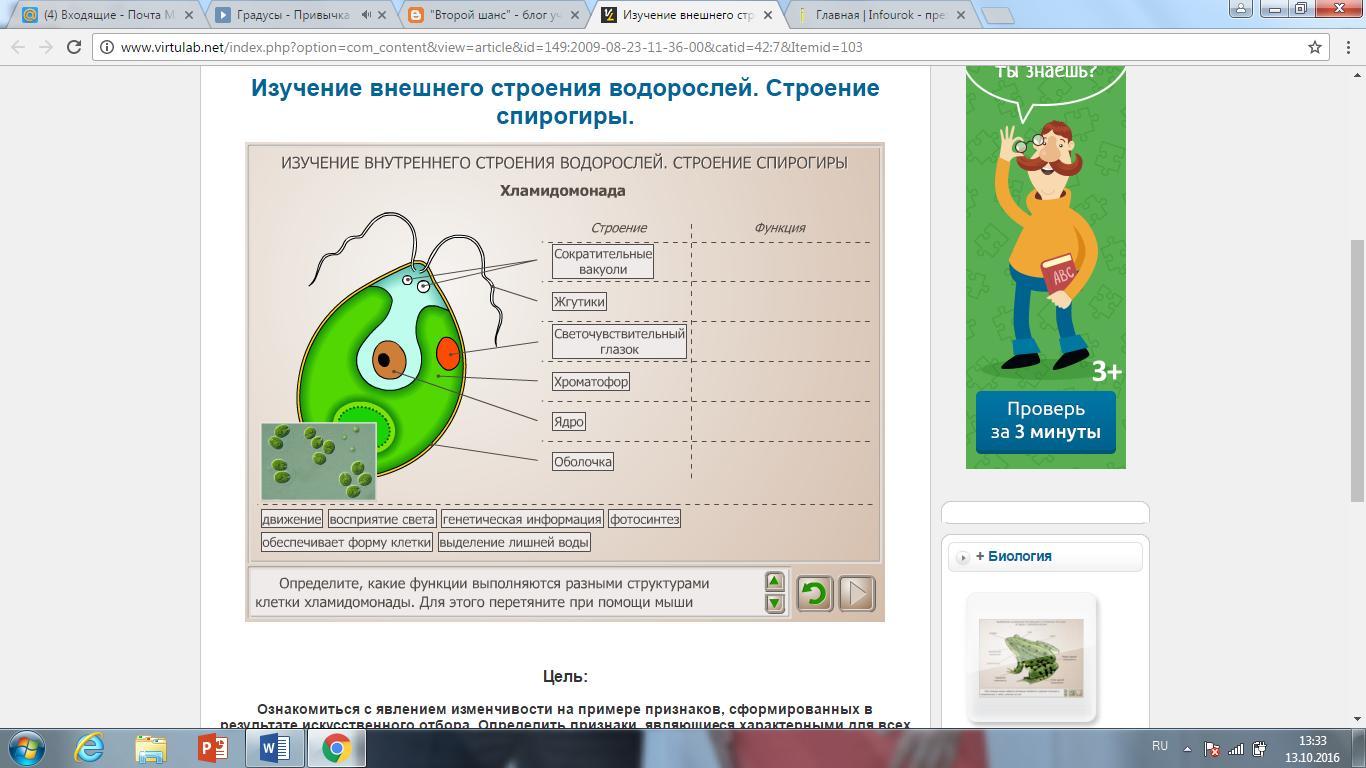Viewport: 1366px width, 768px height.
Task: Click the green reset arrow button
Action: pos(814,594)
